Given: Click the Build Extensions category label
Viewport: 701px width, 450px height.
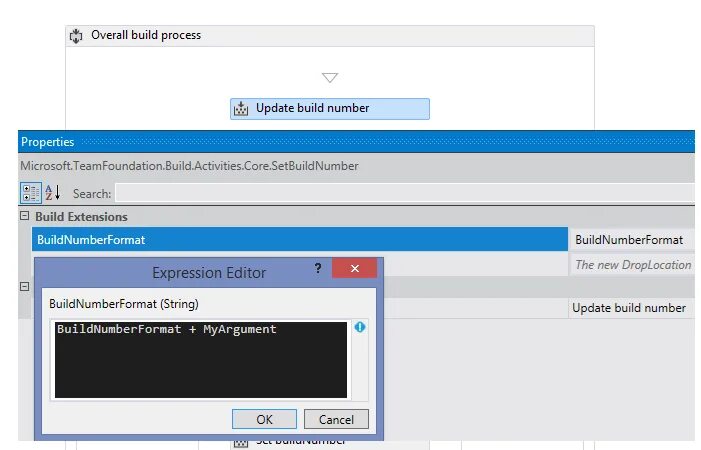Looking at the screenshot, I should point(81,217).
